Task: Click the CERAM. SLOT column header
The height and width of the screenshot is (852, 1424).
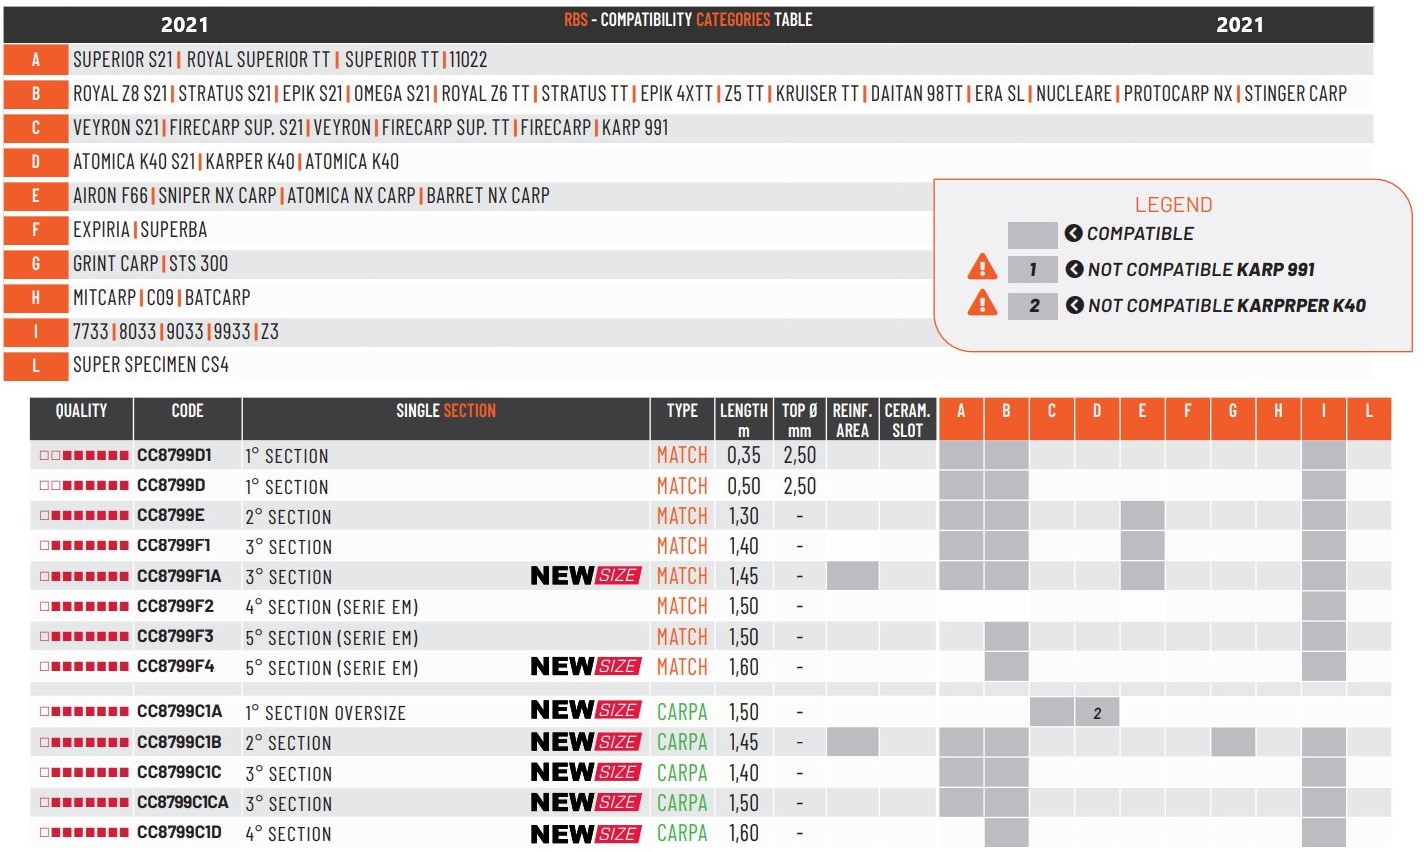Action: coord(907,420)
